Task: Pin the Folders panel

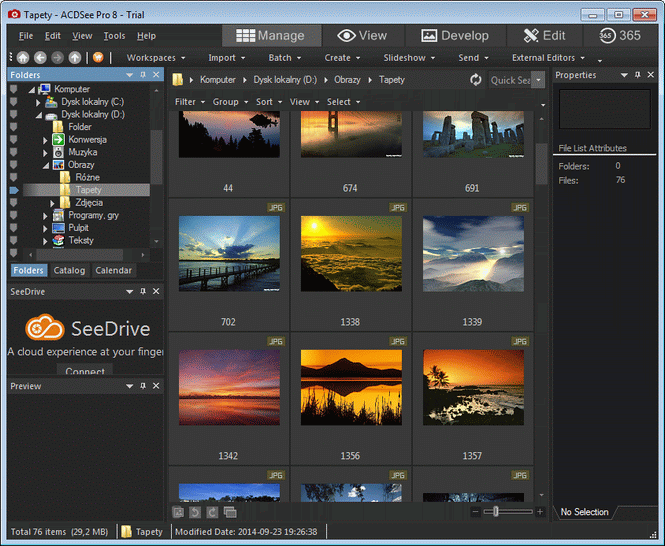Action: [x=143, y=75]
